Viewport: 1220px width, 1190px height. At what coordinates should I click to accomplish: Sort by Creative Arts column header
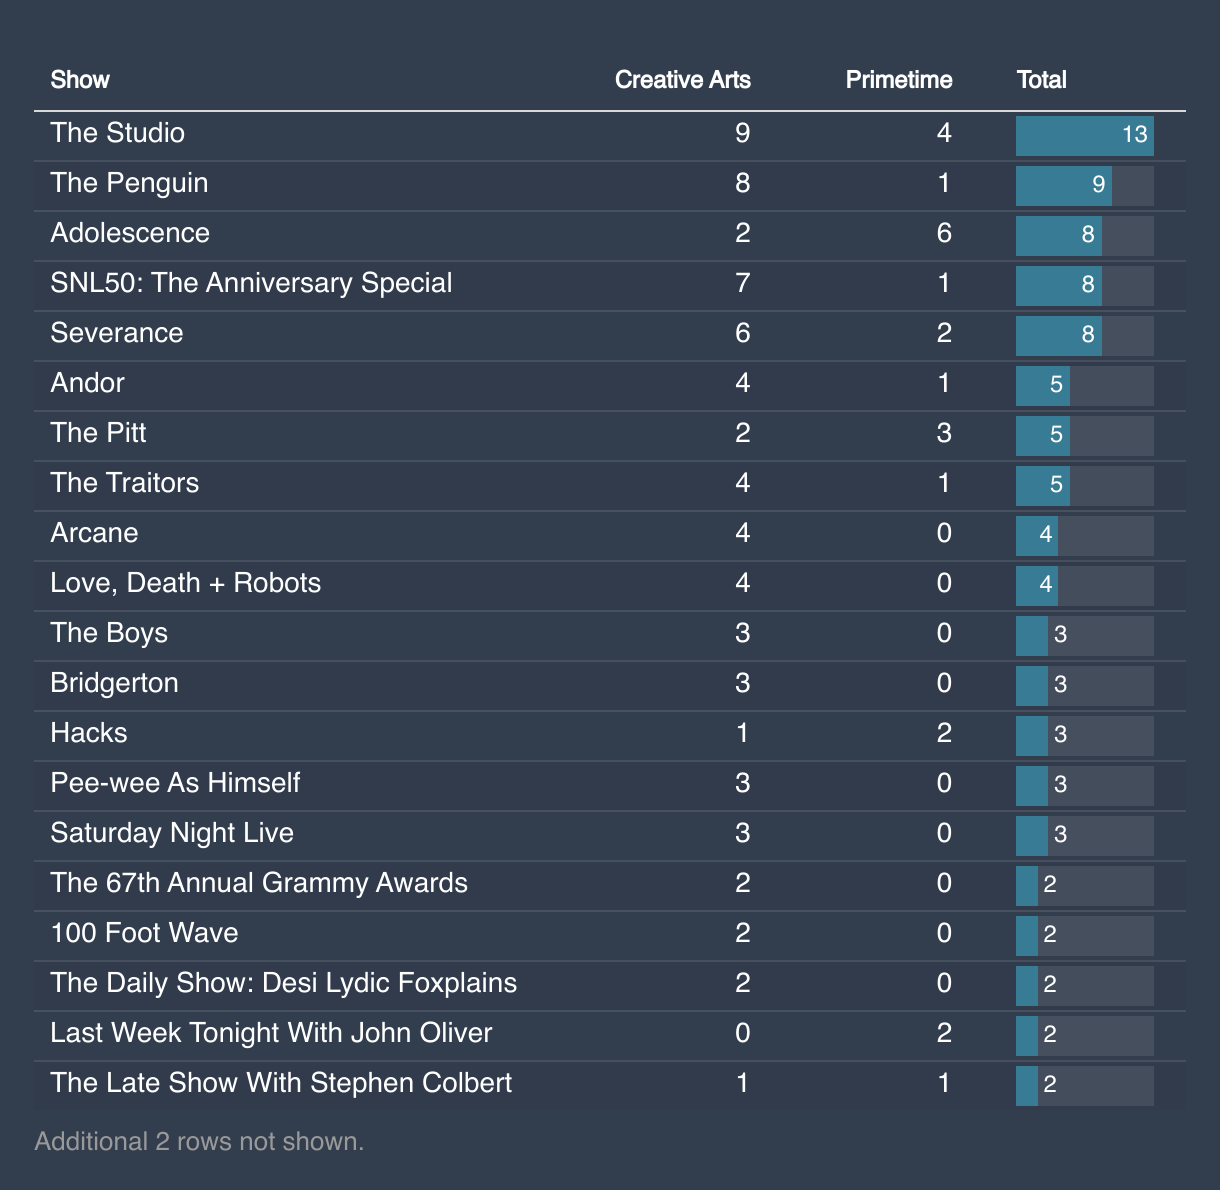coord(682,80)
